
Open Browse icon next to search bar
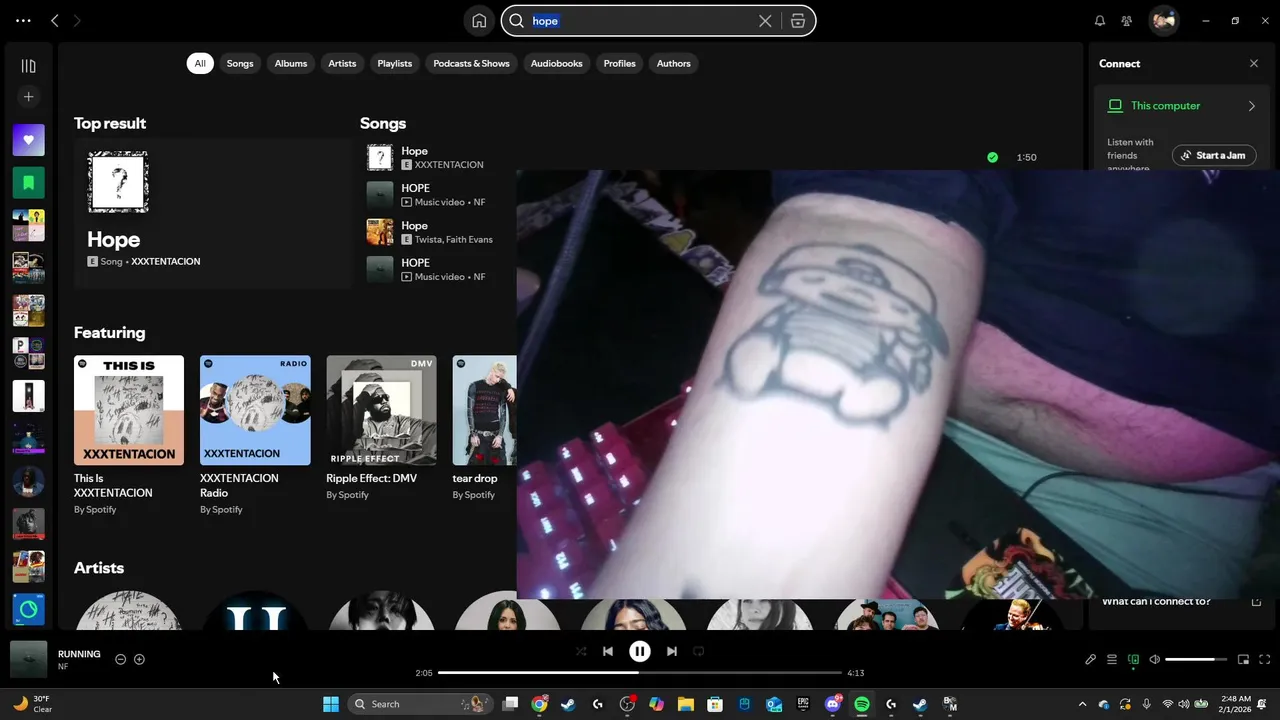798,21
